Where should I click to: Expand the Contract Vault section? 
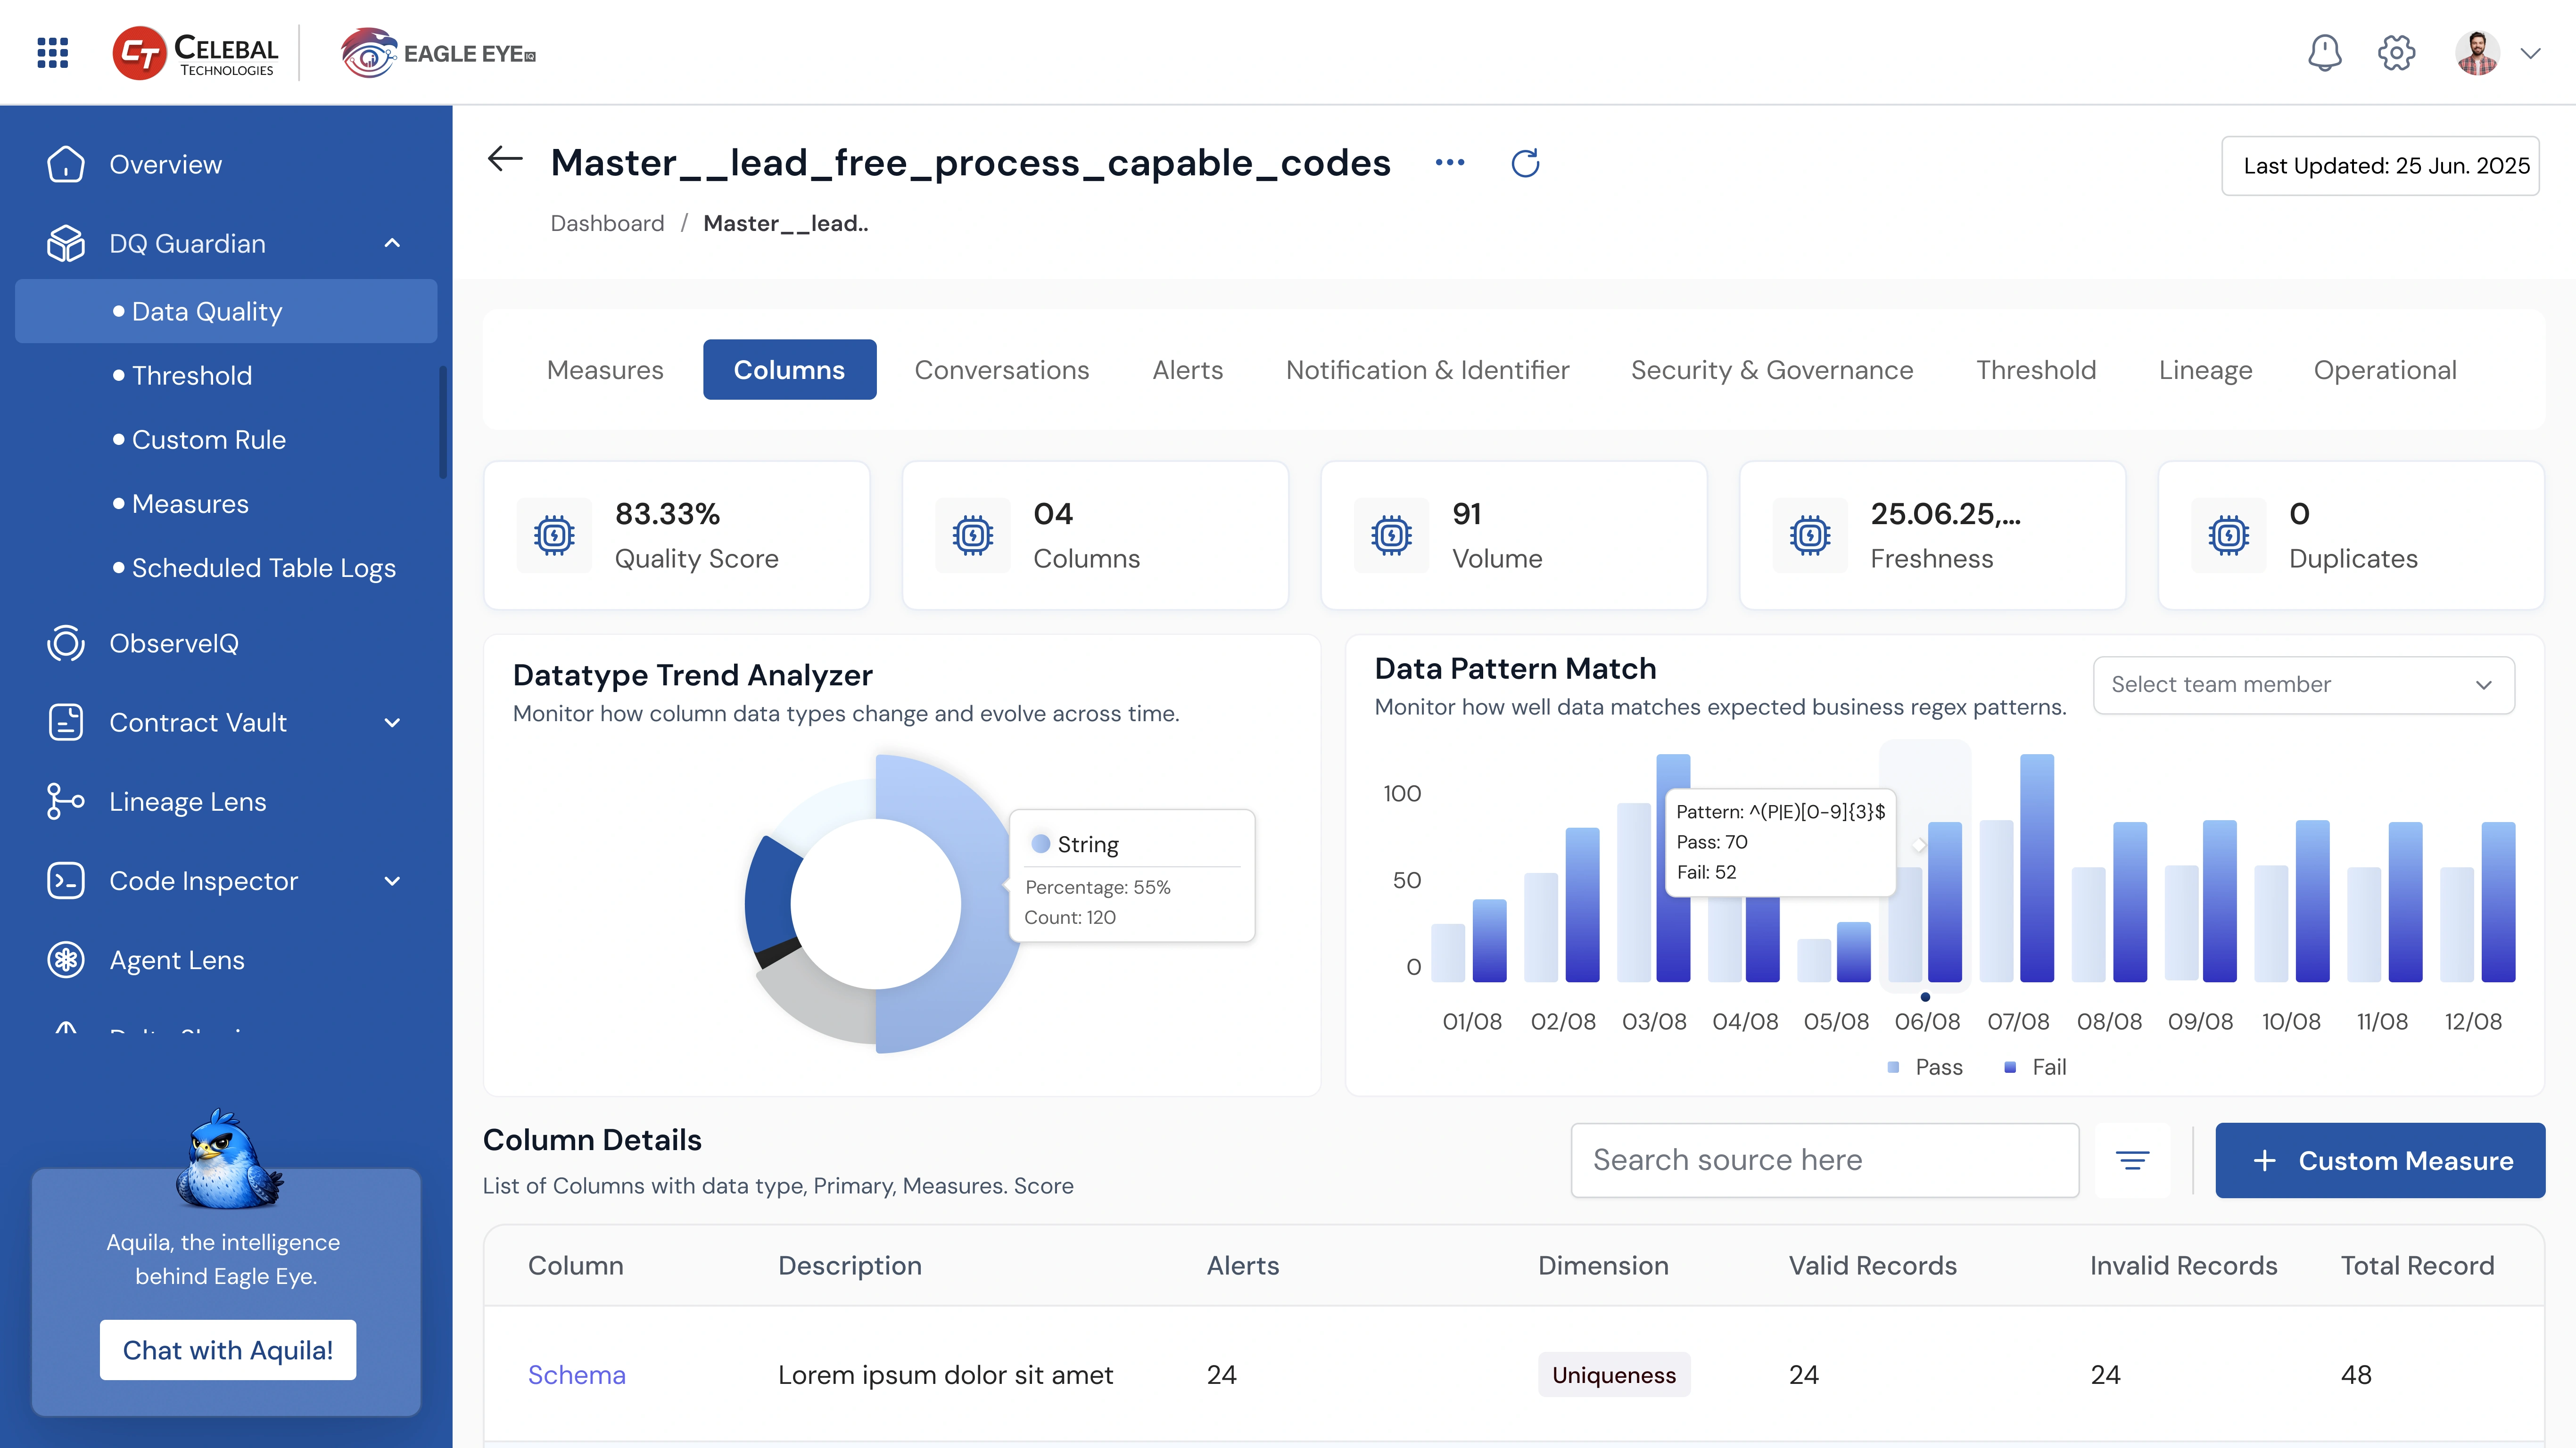[392, 722]
